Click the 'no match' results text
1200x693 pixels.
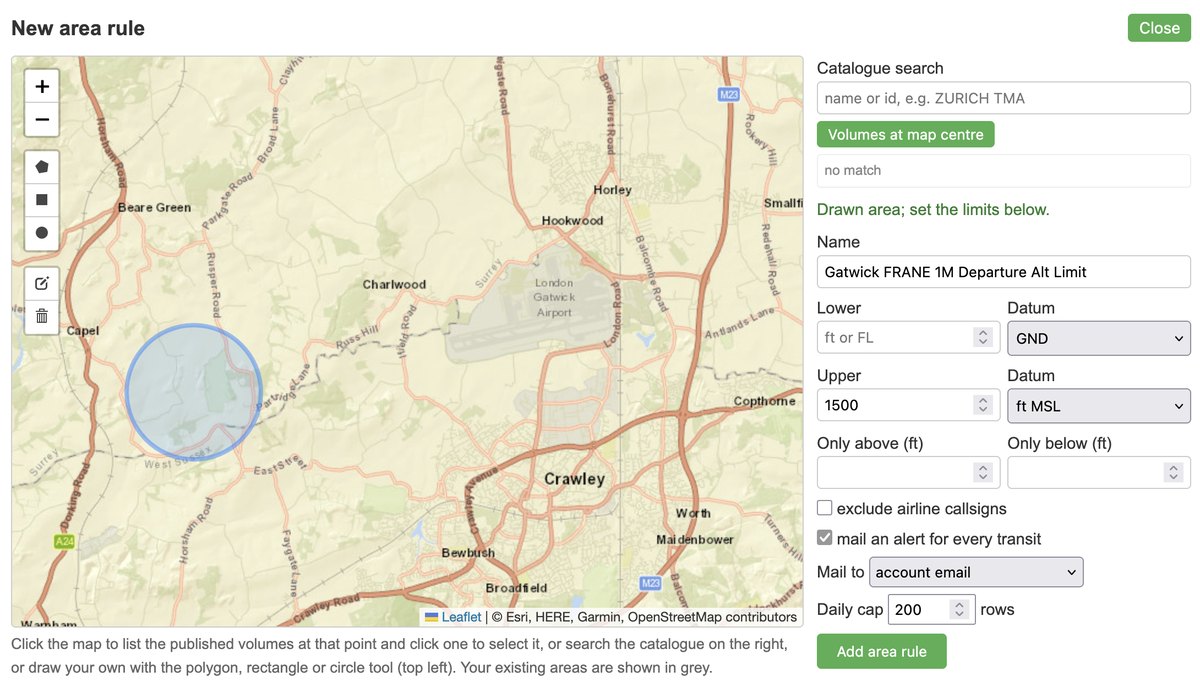[853, 170]
